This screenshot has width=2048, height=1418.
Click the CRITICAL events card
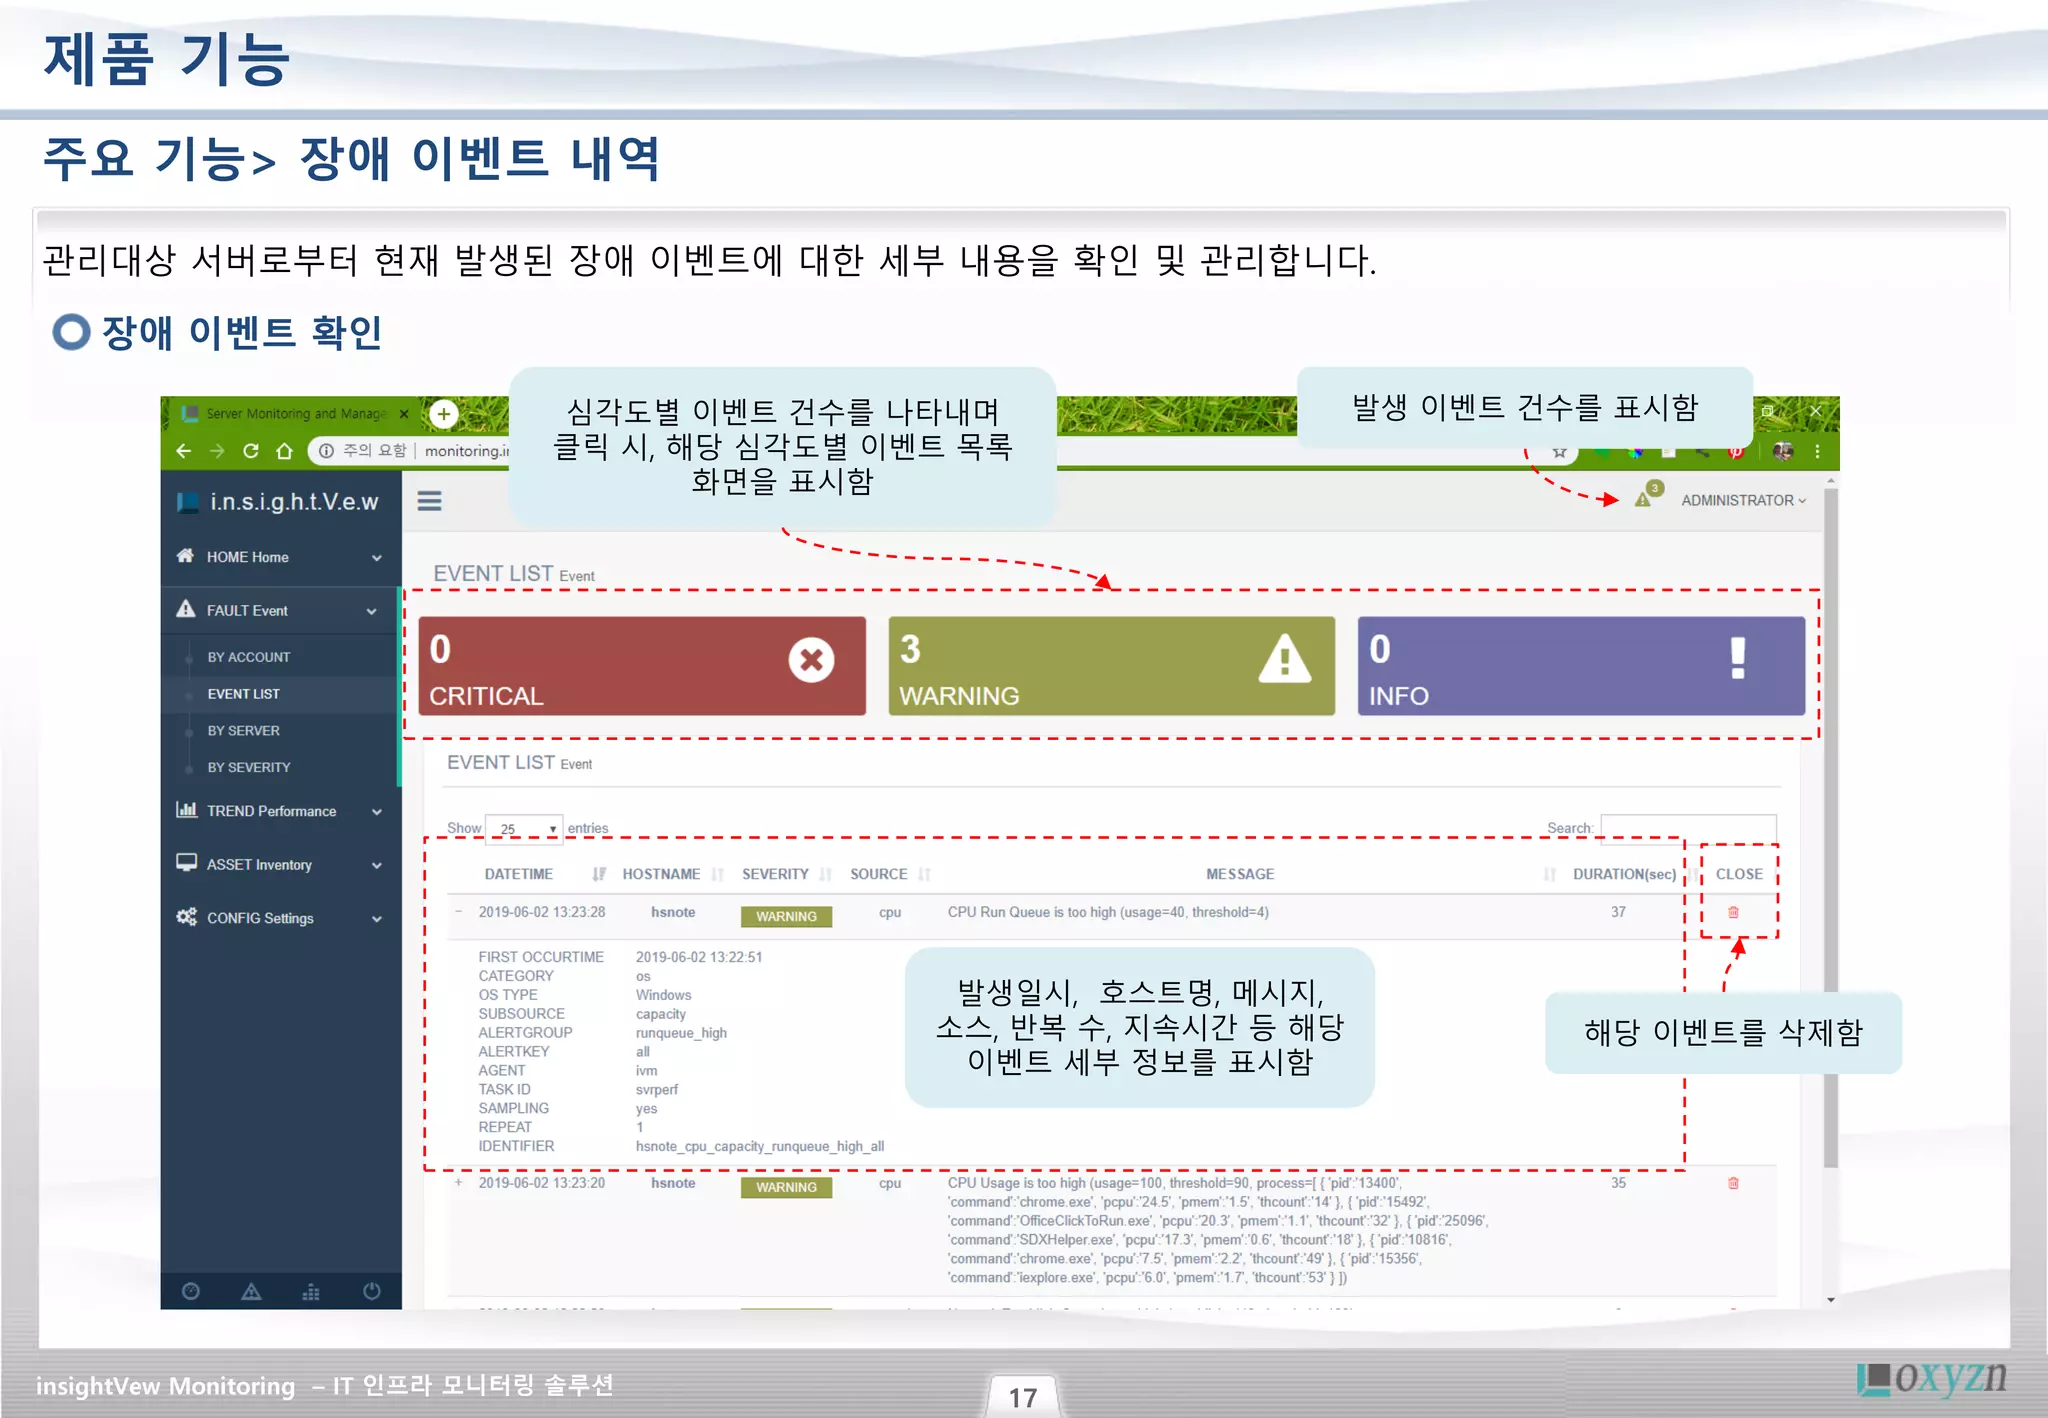[x=642, y=666]
